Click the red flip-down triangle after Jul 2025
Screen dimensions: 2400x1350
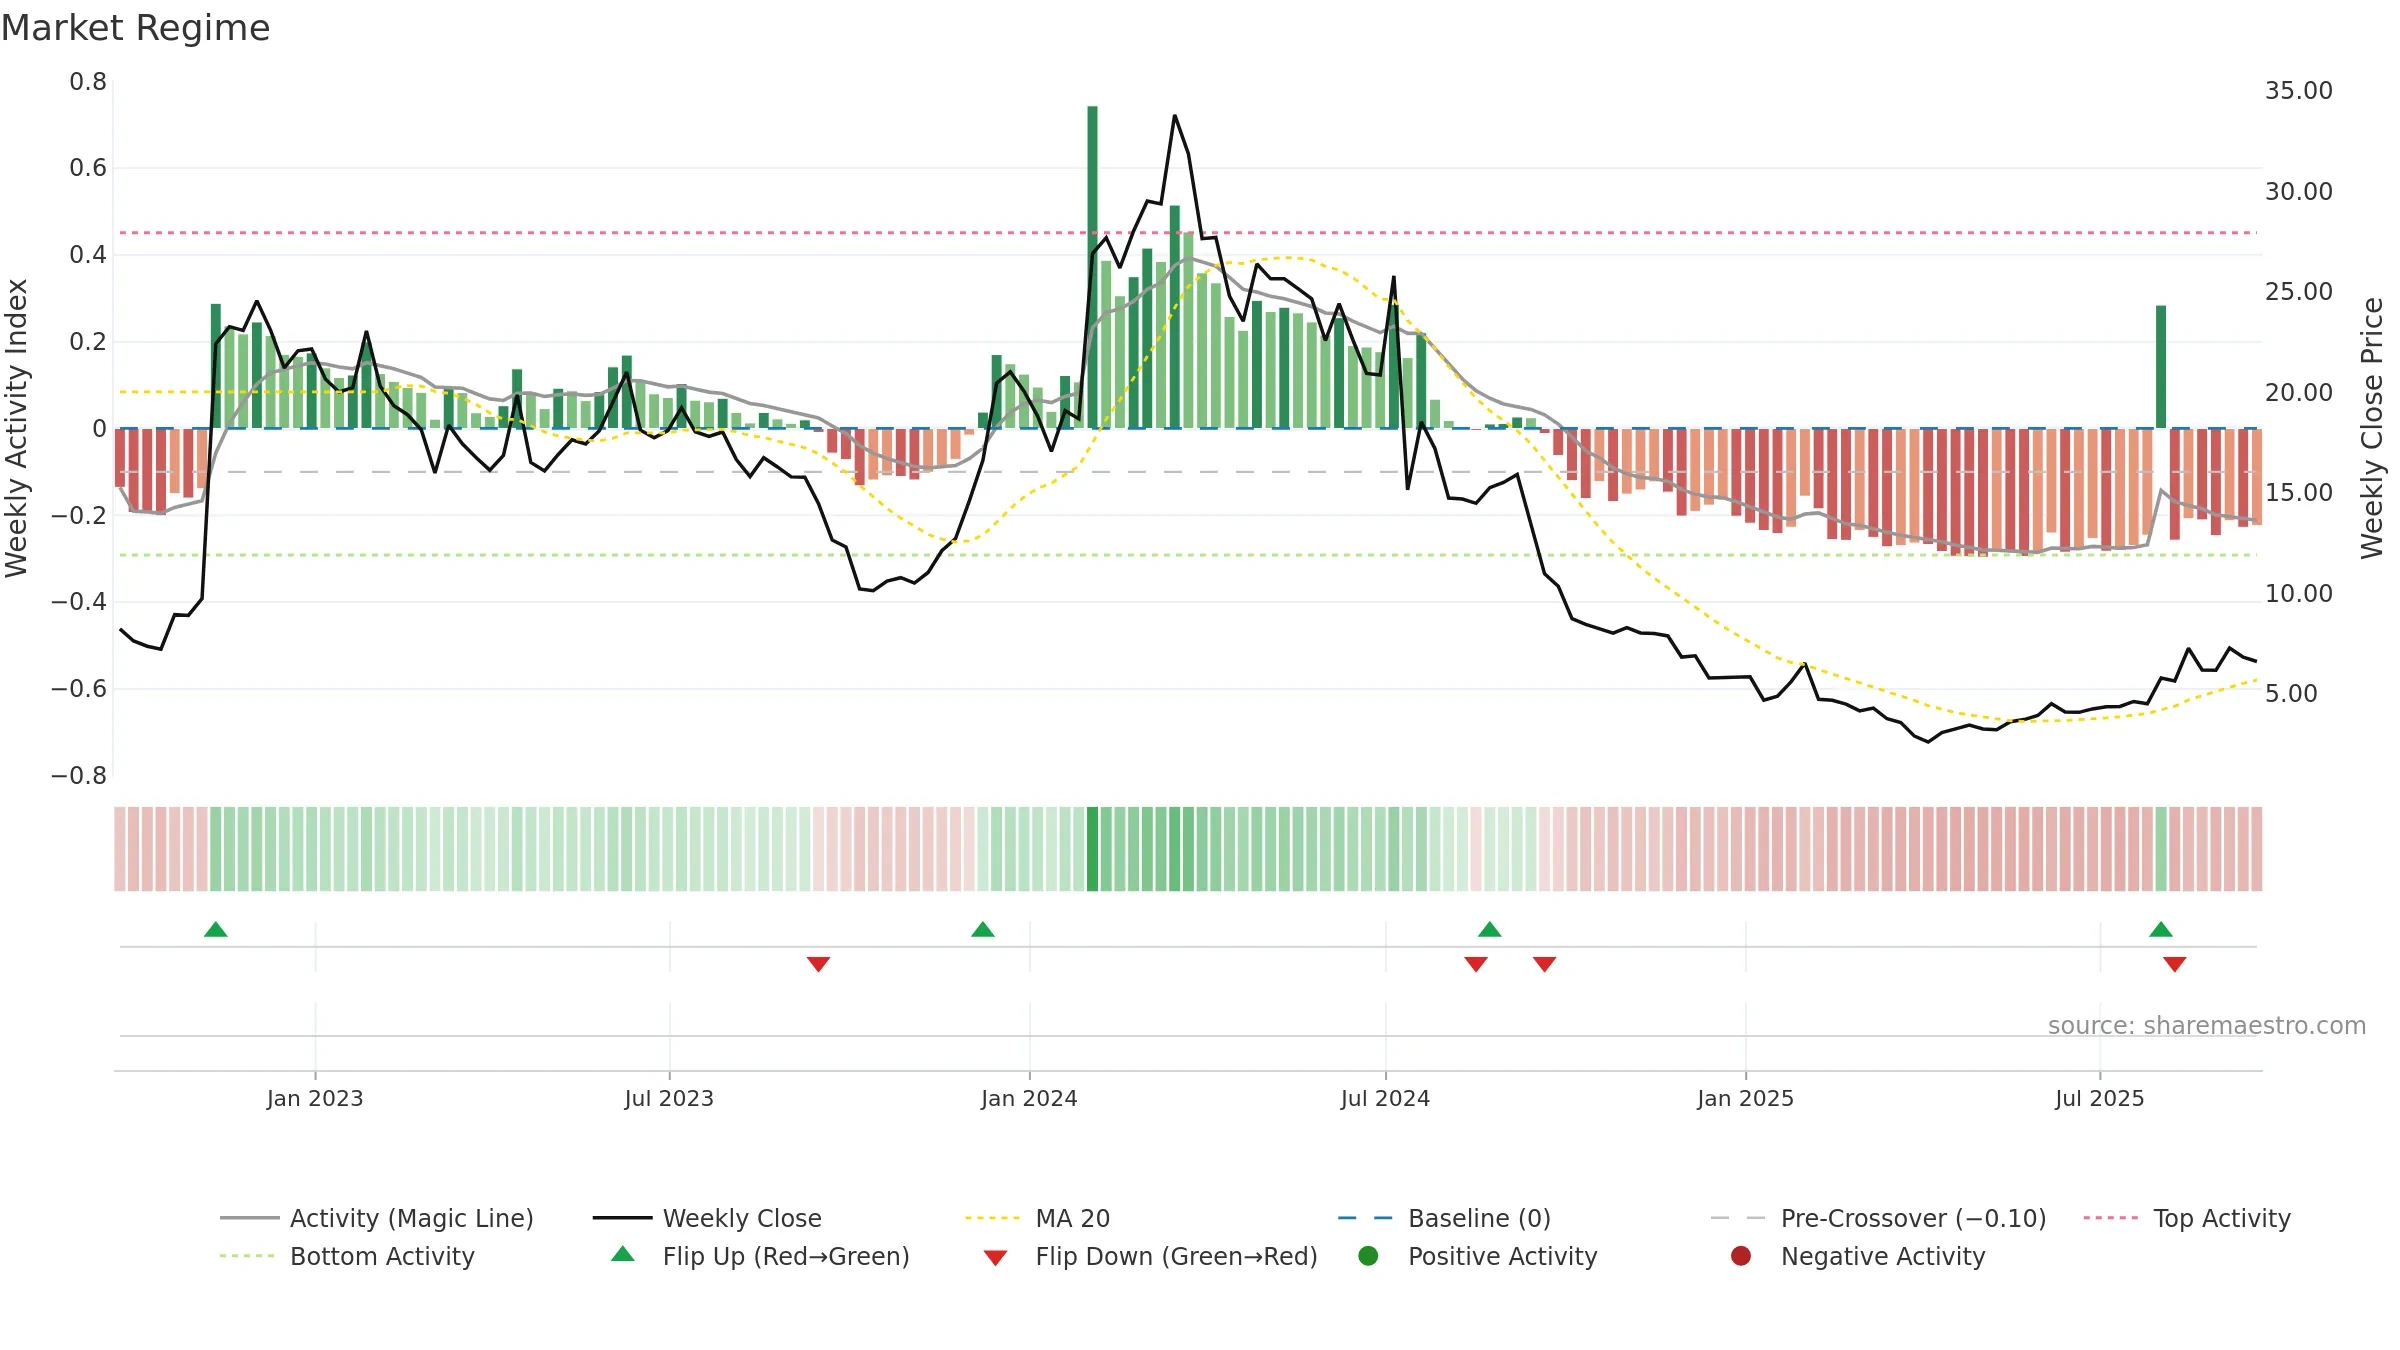point(2174,964)
